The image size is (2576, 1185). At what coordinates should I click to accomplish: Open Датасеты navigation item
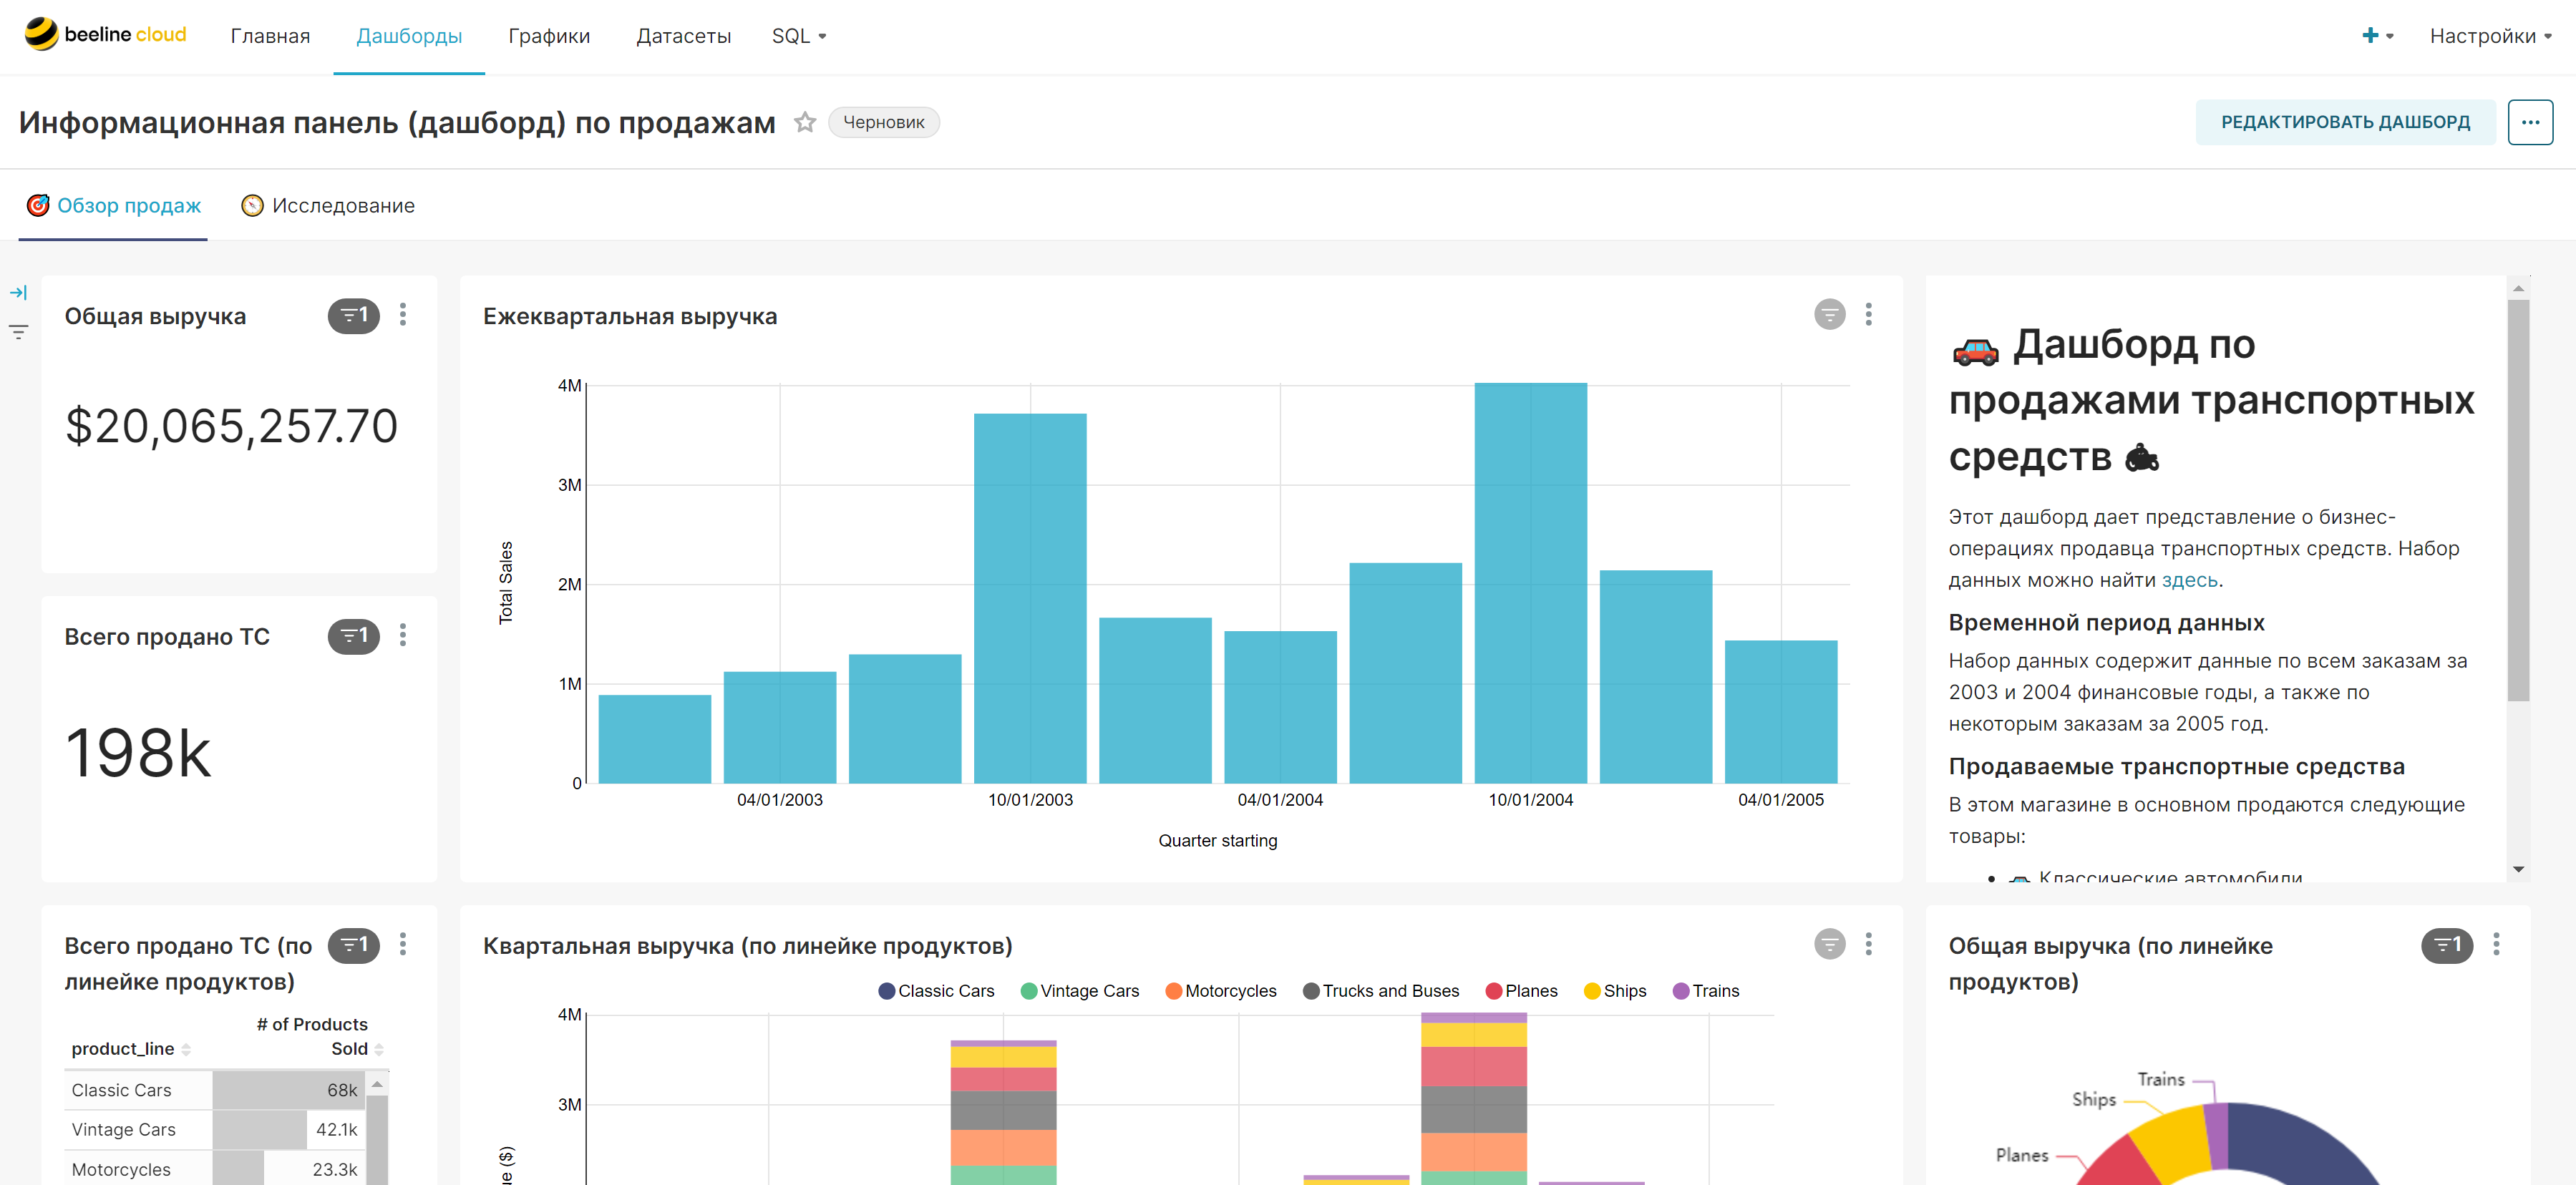tap(684, 36)
